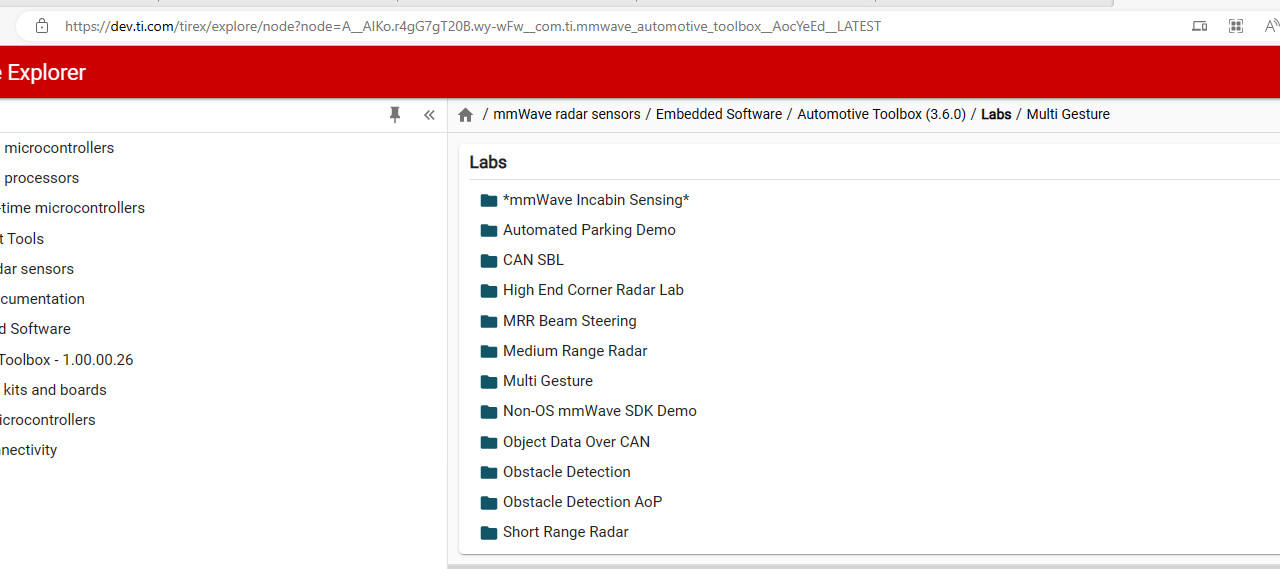Click the folder icon beside Obstacle Detection

click(x=489, y=472)
